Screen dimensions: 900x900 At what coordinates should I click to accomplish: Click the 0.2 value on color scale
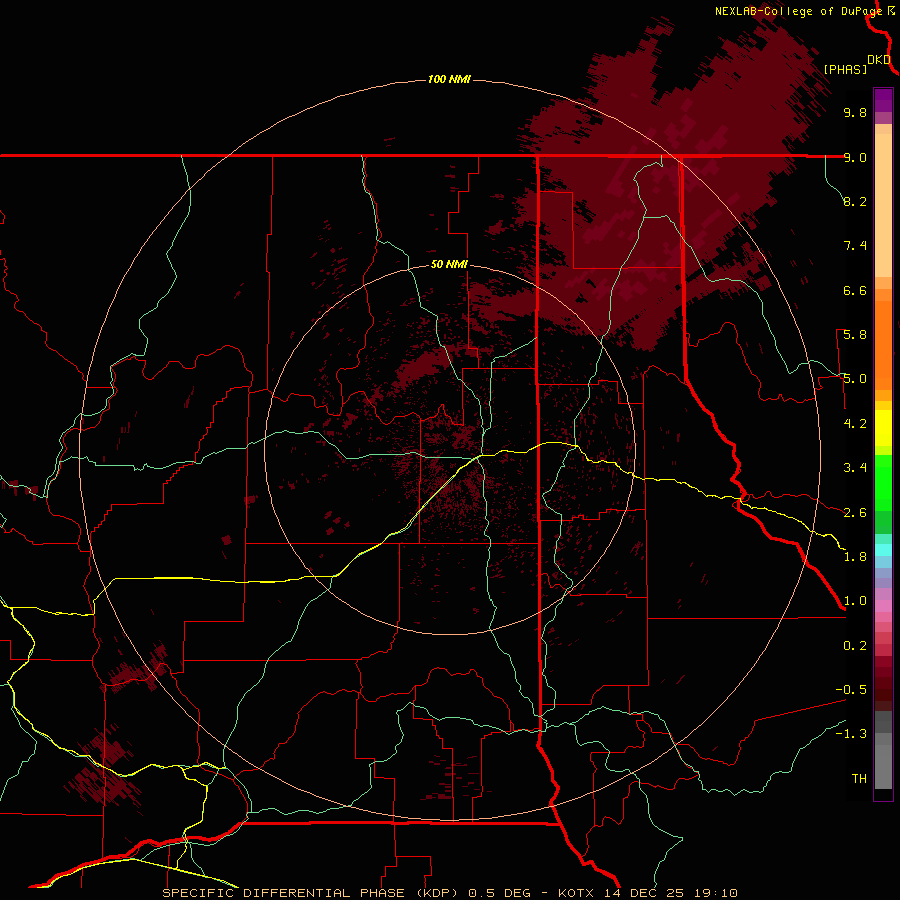(x=855, y=646)
